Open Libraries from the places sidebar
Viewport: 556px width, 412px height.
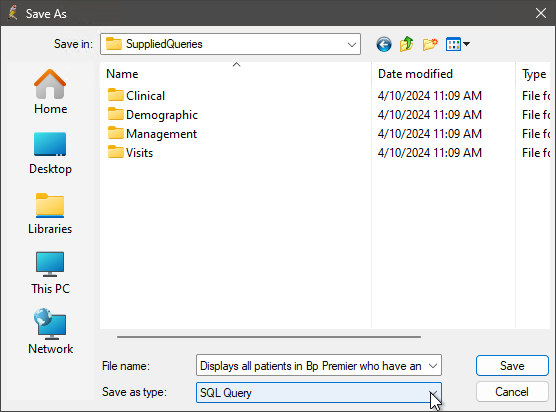50,214
